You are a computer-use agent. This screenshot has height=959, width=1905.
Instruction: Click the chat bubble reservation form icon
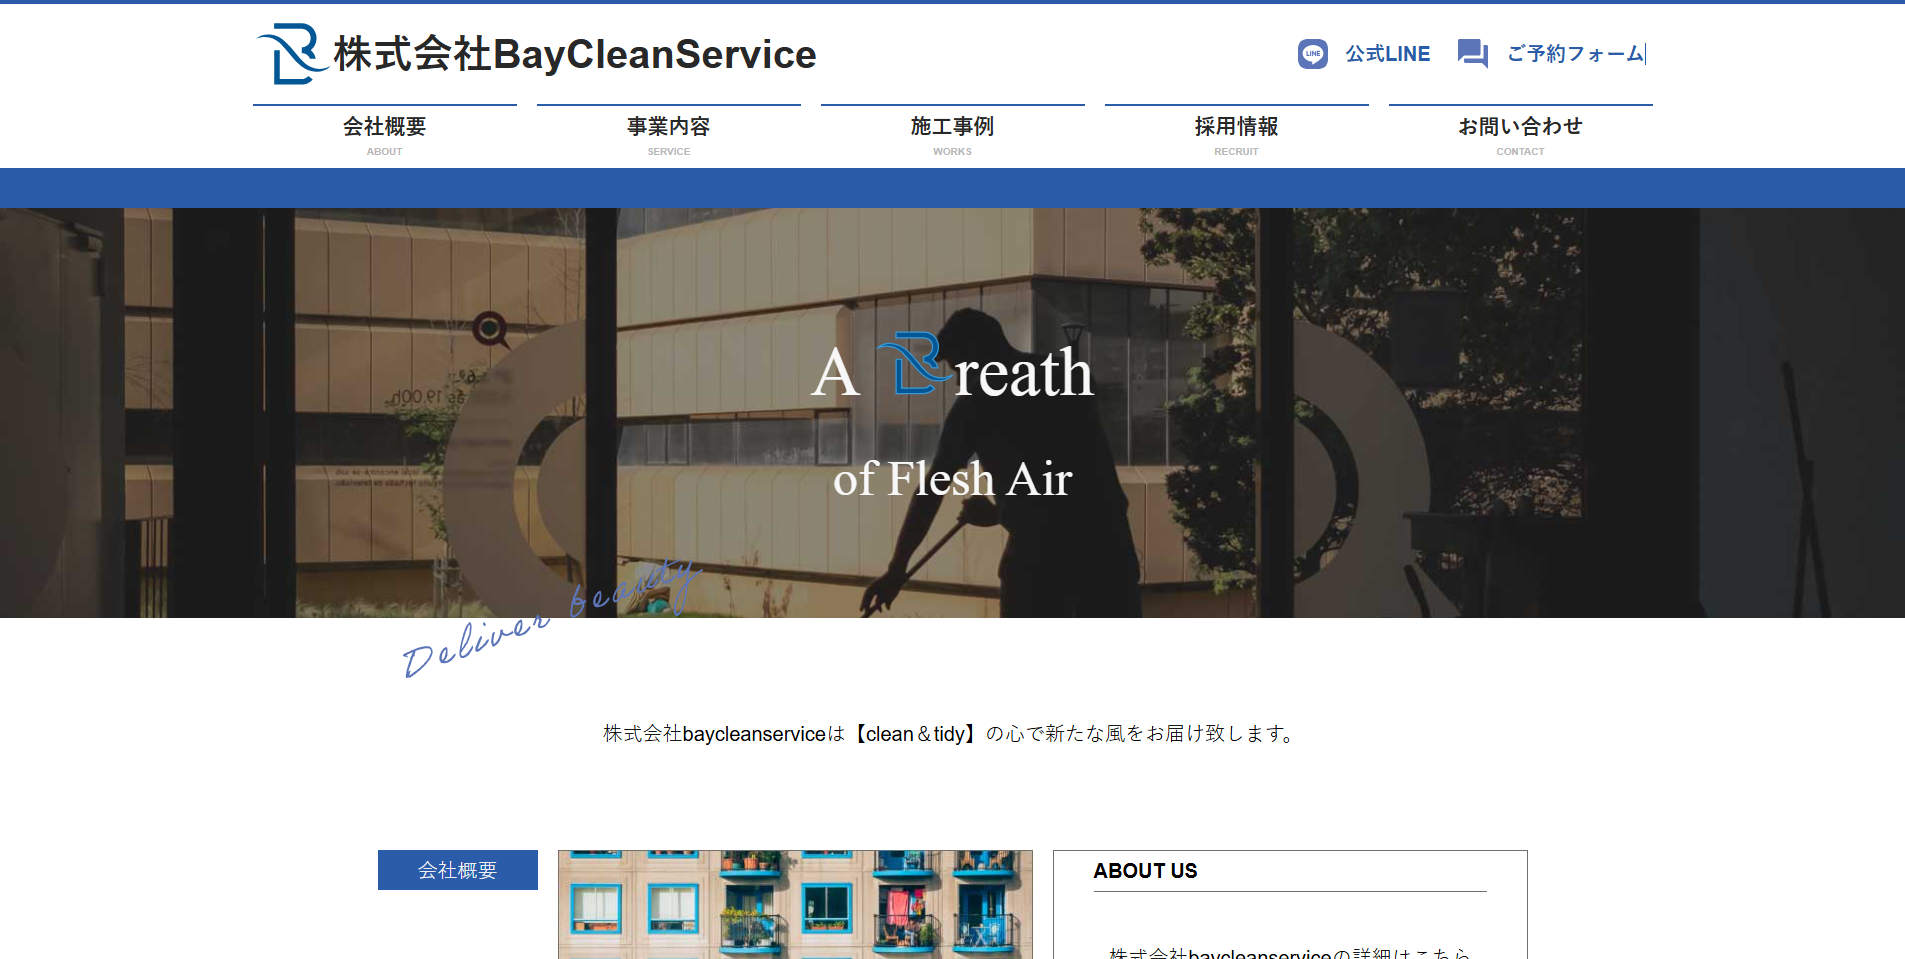pyautogui.click(x=1472, y=54)
